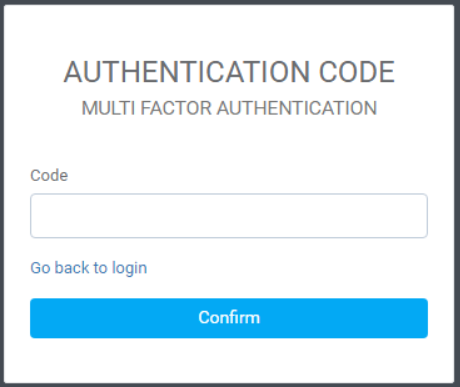The image size is (460, 387).
Task: Click the Confirm button
Action: [229, 318]
